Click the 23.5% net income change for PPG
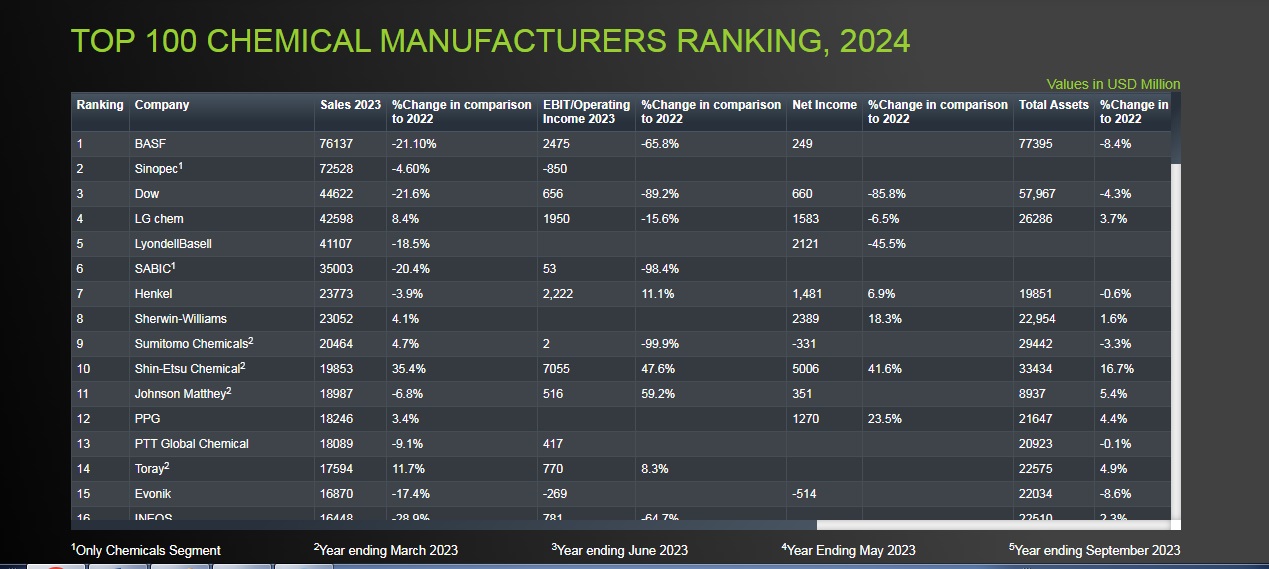 (885, 419)
